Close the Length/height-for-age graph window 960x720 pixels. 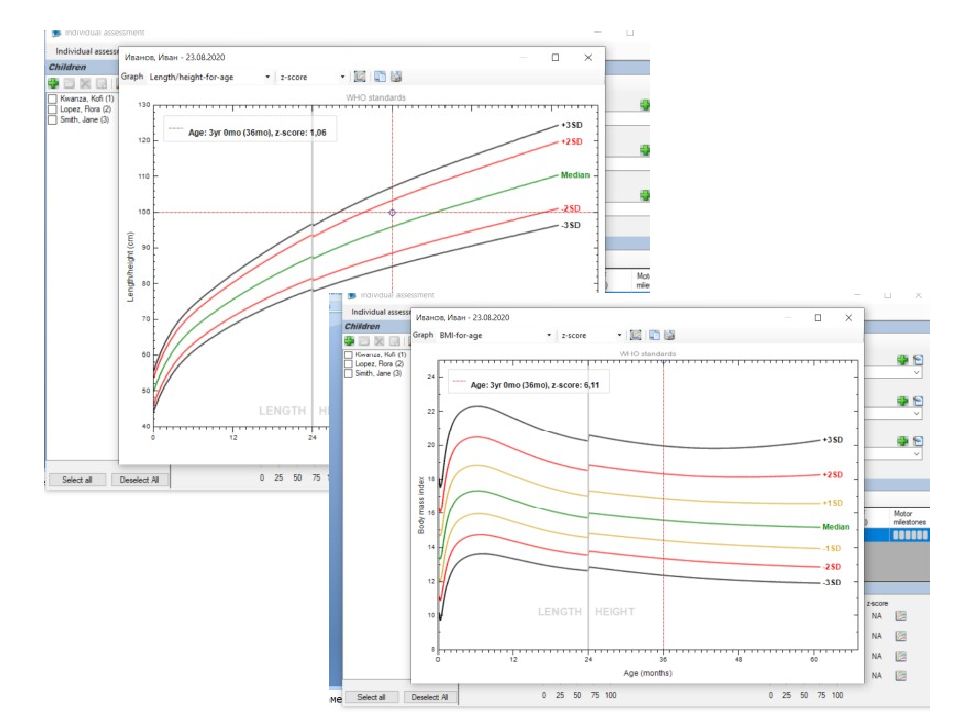pyautogui.click(x=588, y=58)
